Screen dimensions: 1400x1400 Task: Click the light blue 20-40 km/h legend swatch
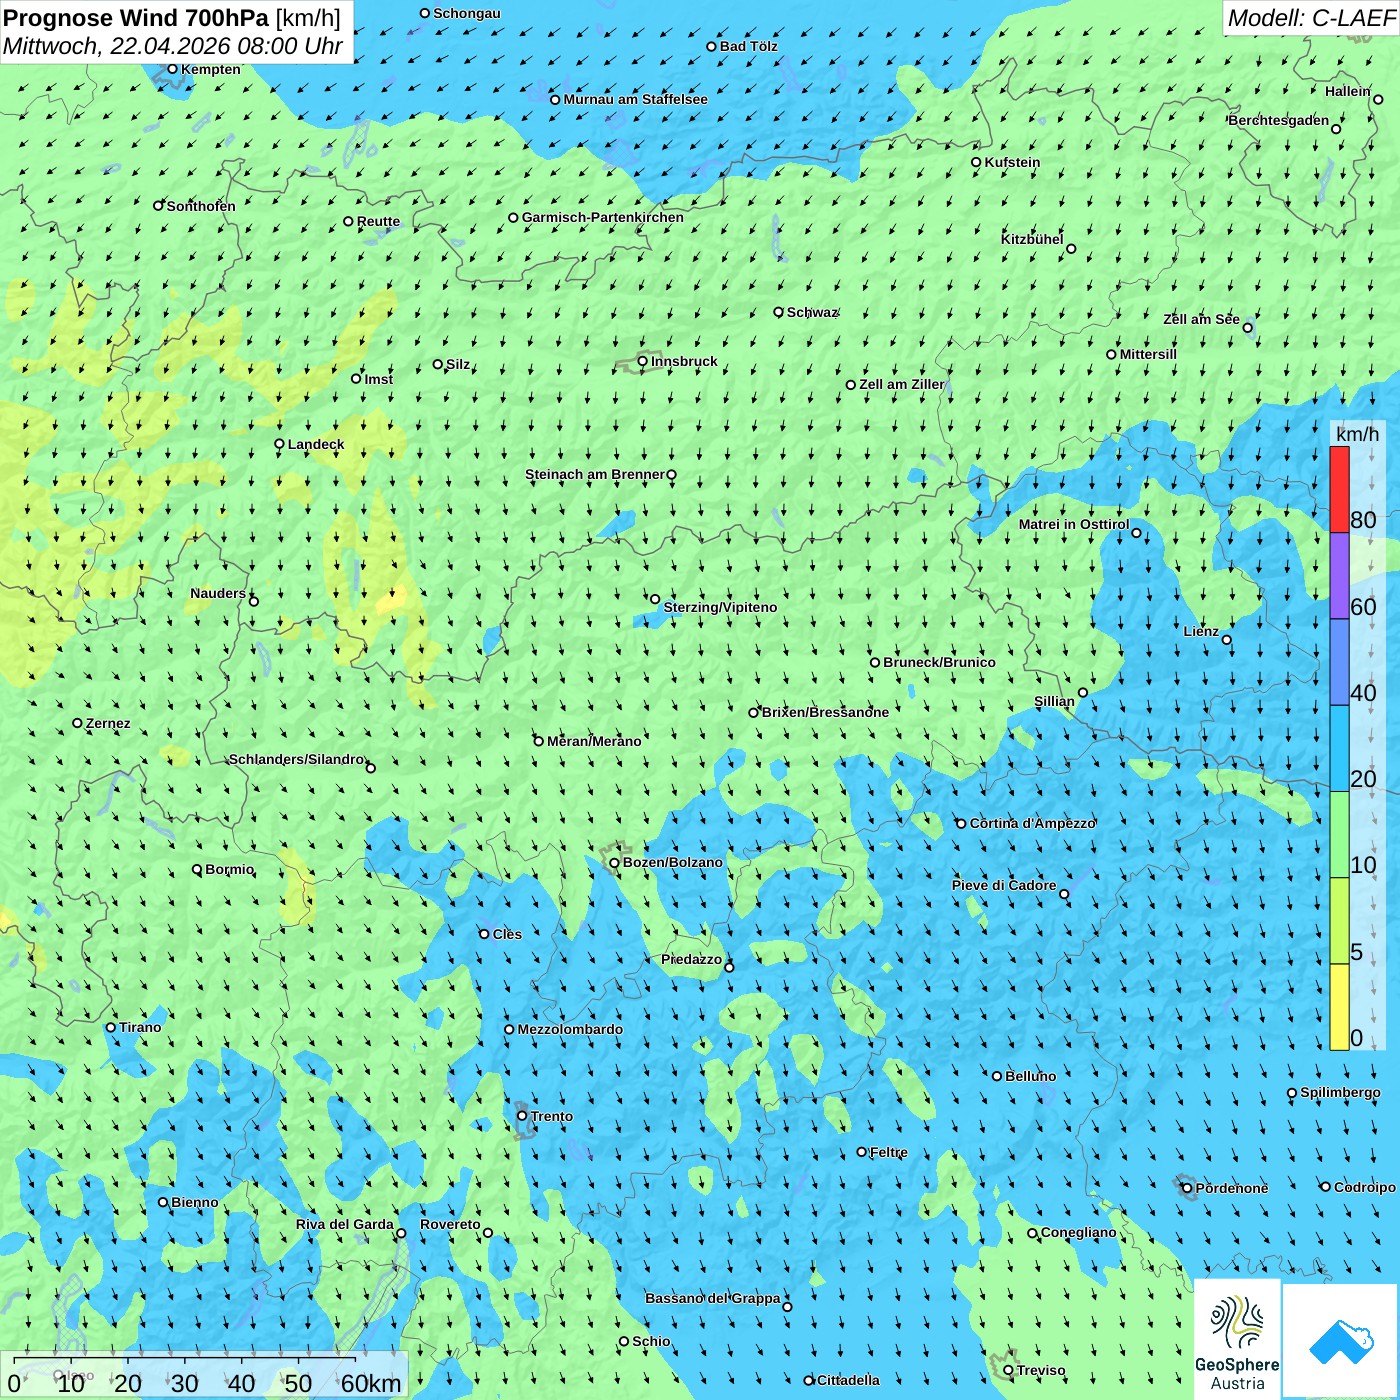[1339, 748]
